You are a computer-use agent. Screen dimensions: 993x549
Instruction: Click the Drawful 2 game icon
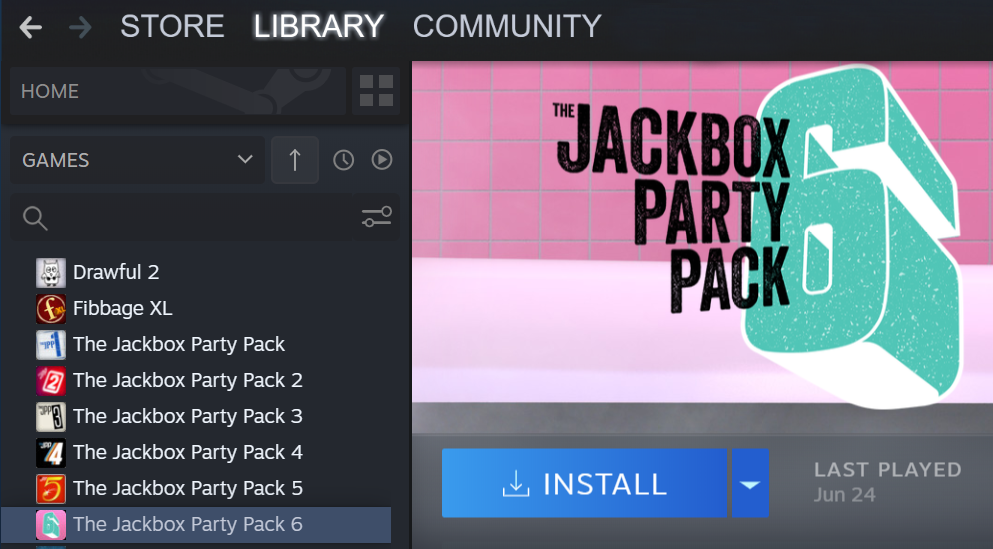coord(51,273)
